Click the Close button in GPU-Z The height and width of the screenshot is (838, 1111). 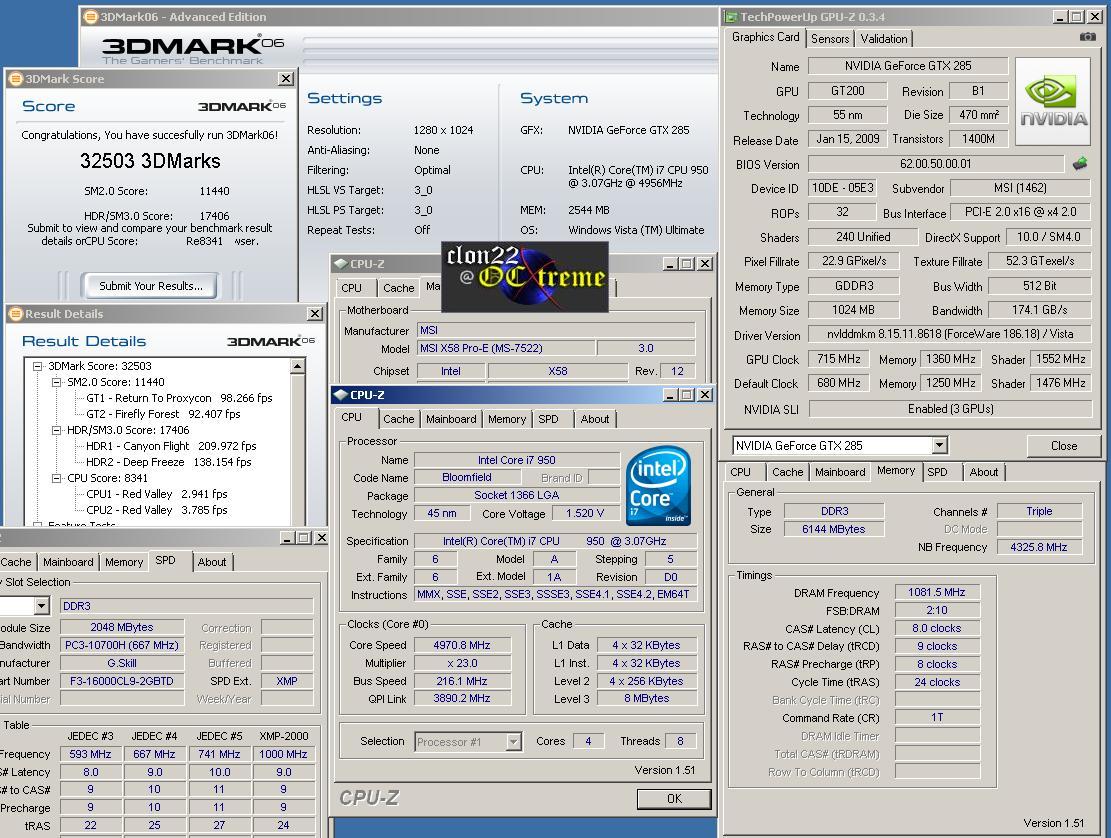tap(1064, 446)
